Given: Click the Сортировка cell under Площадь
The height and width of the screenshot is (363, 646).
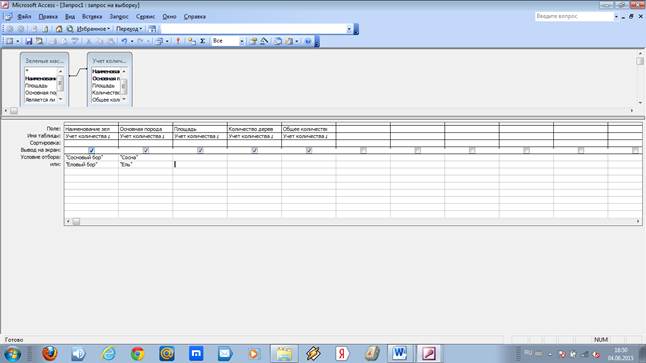Looking at the screenshot, I should pos(200,143).
